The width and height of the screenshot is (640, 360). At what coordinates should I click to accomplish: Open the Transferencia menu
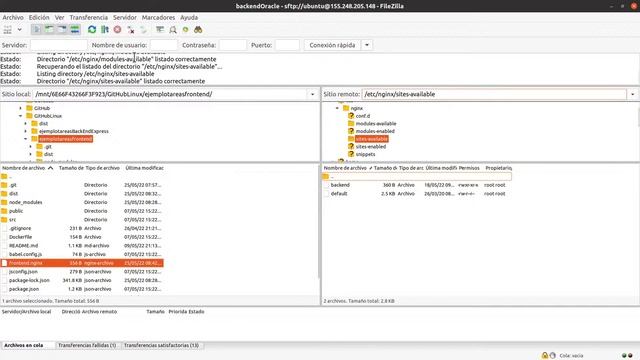coord(89,18)
